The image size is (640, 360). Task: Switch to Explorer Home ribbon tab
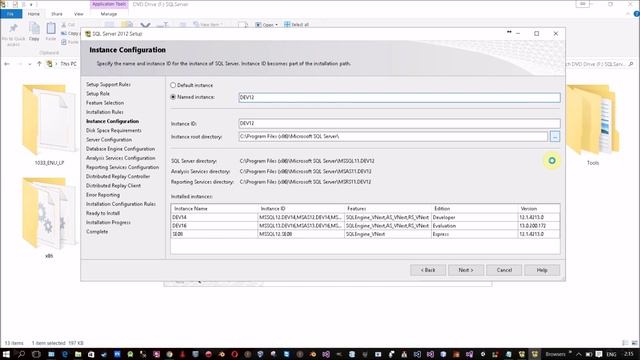[x=34, y=14]
